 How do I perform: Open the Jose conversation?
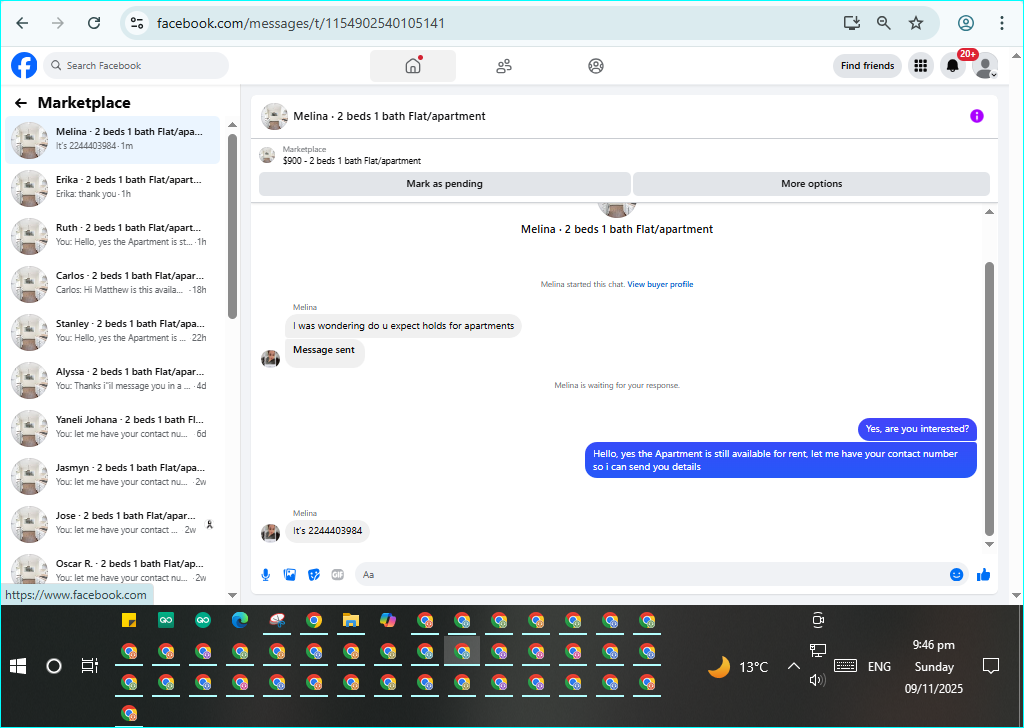point(112,524)
